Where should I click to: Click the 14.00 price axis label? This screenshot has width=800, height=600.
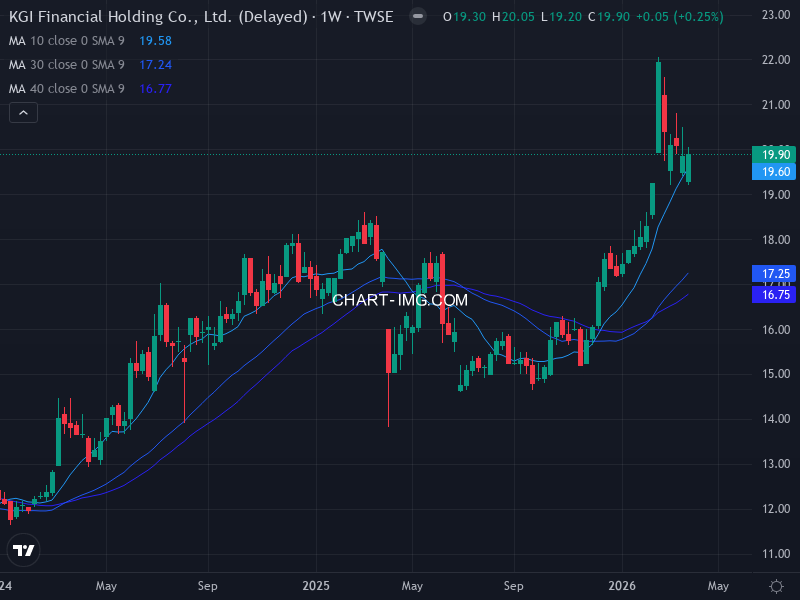(776, 419)
